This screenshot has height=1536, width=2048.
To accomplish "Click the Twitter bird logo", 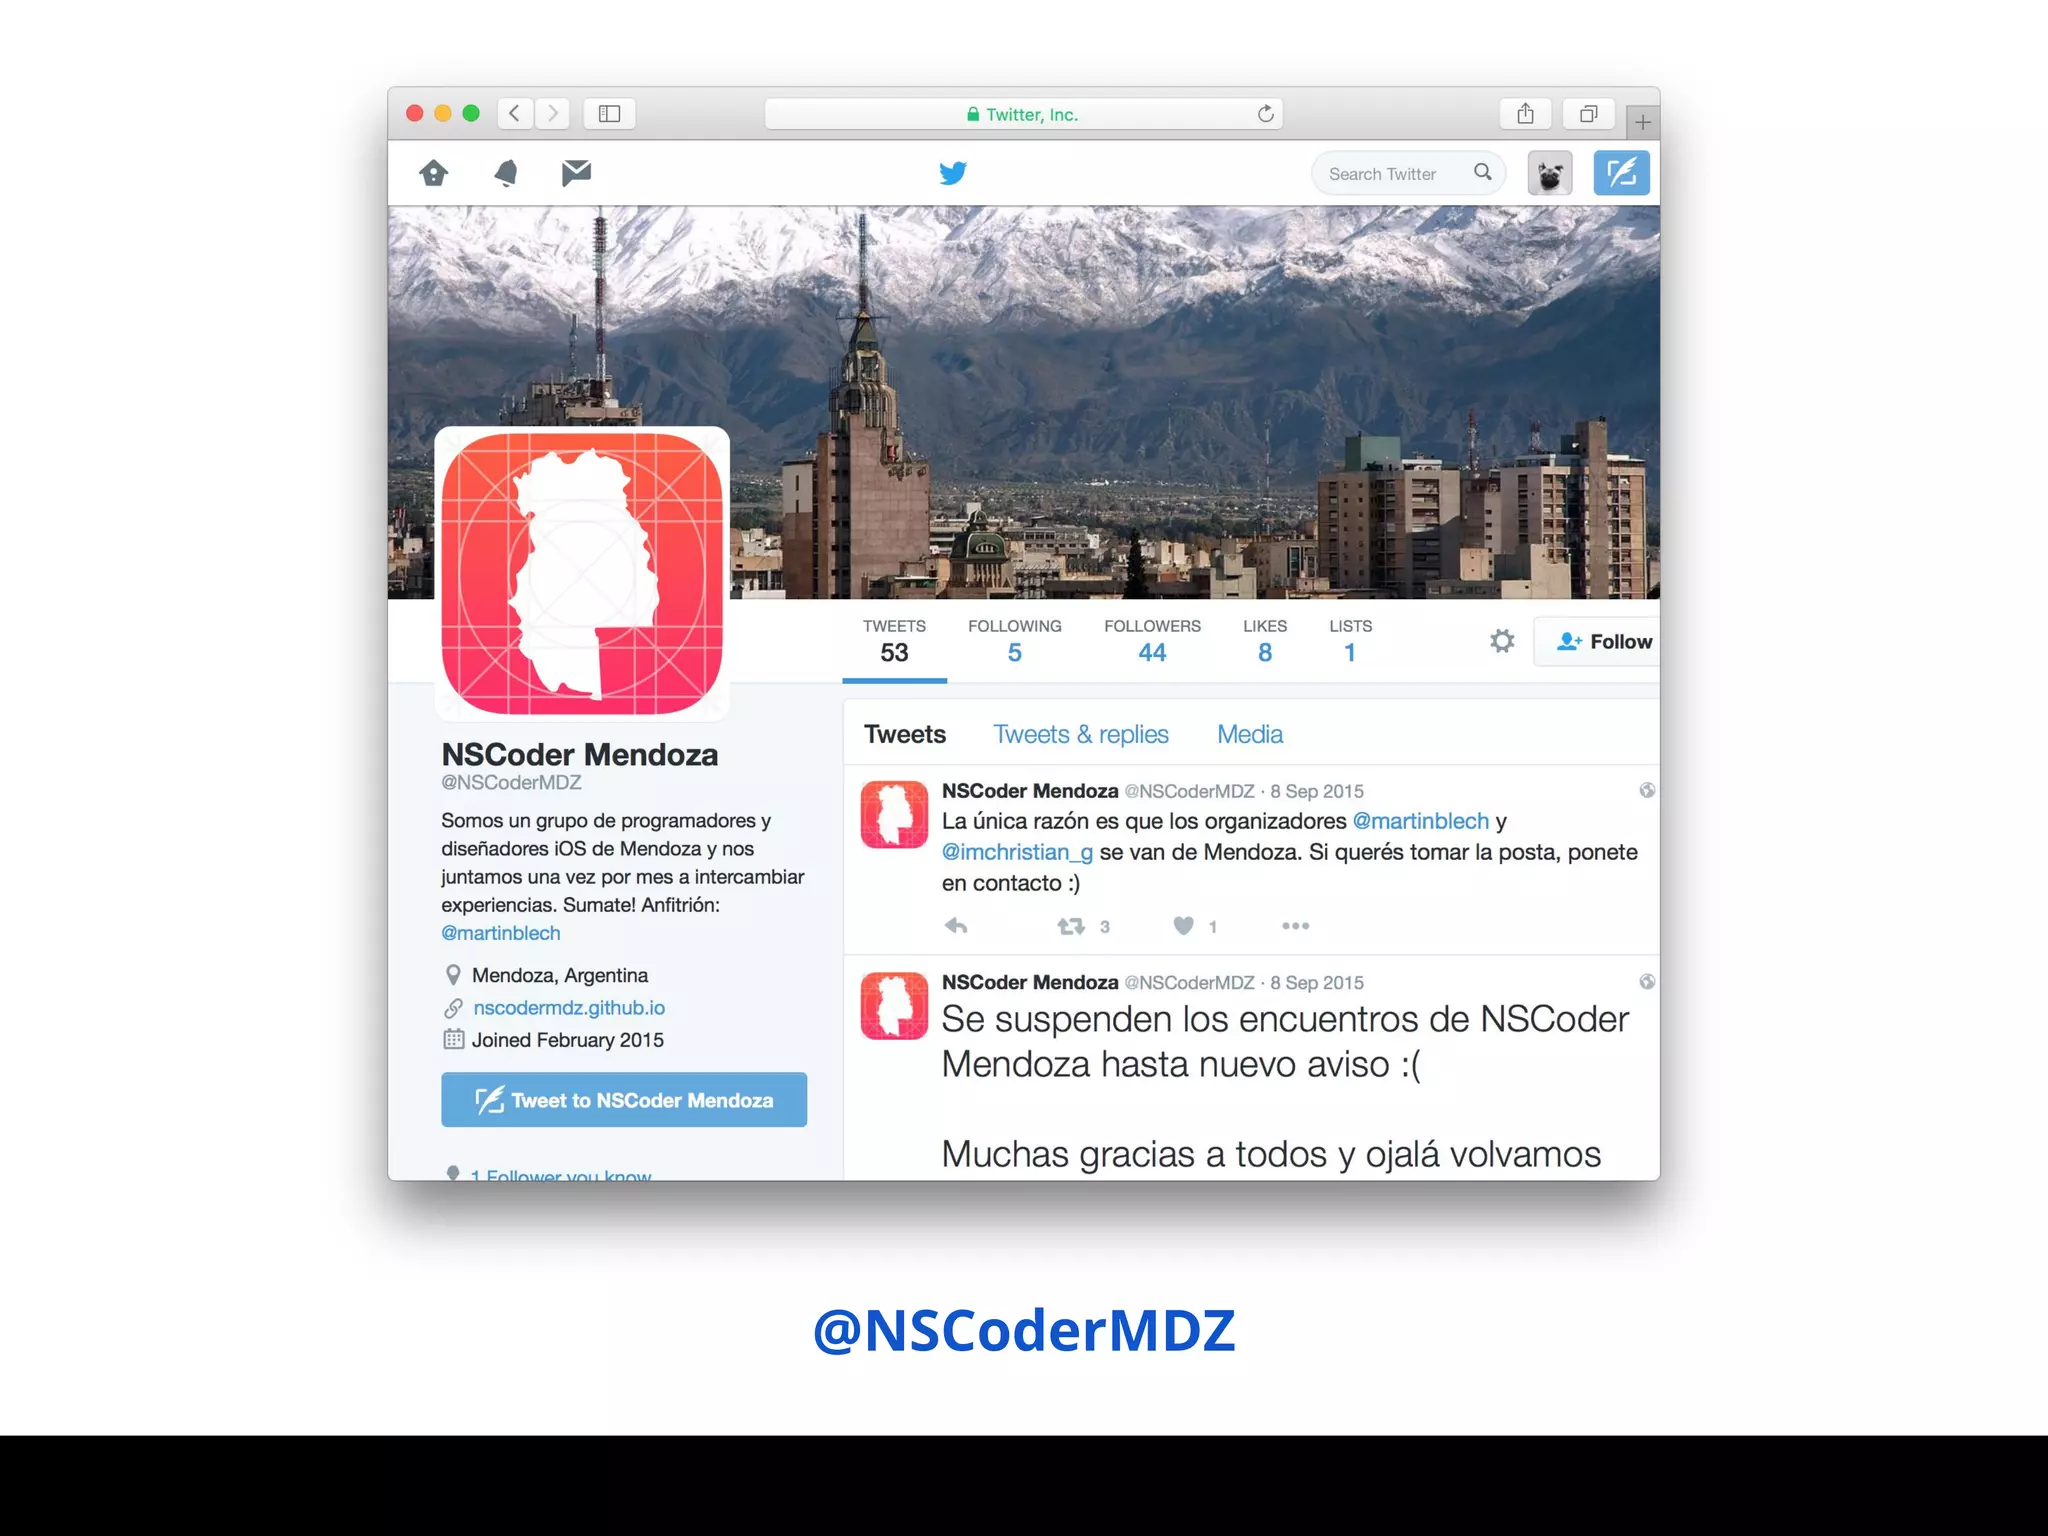I will 953,173.
